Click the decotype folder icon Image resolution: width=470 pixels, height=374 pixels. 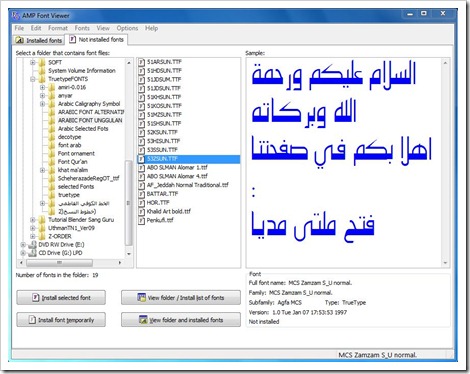(51, 137)
